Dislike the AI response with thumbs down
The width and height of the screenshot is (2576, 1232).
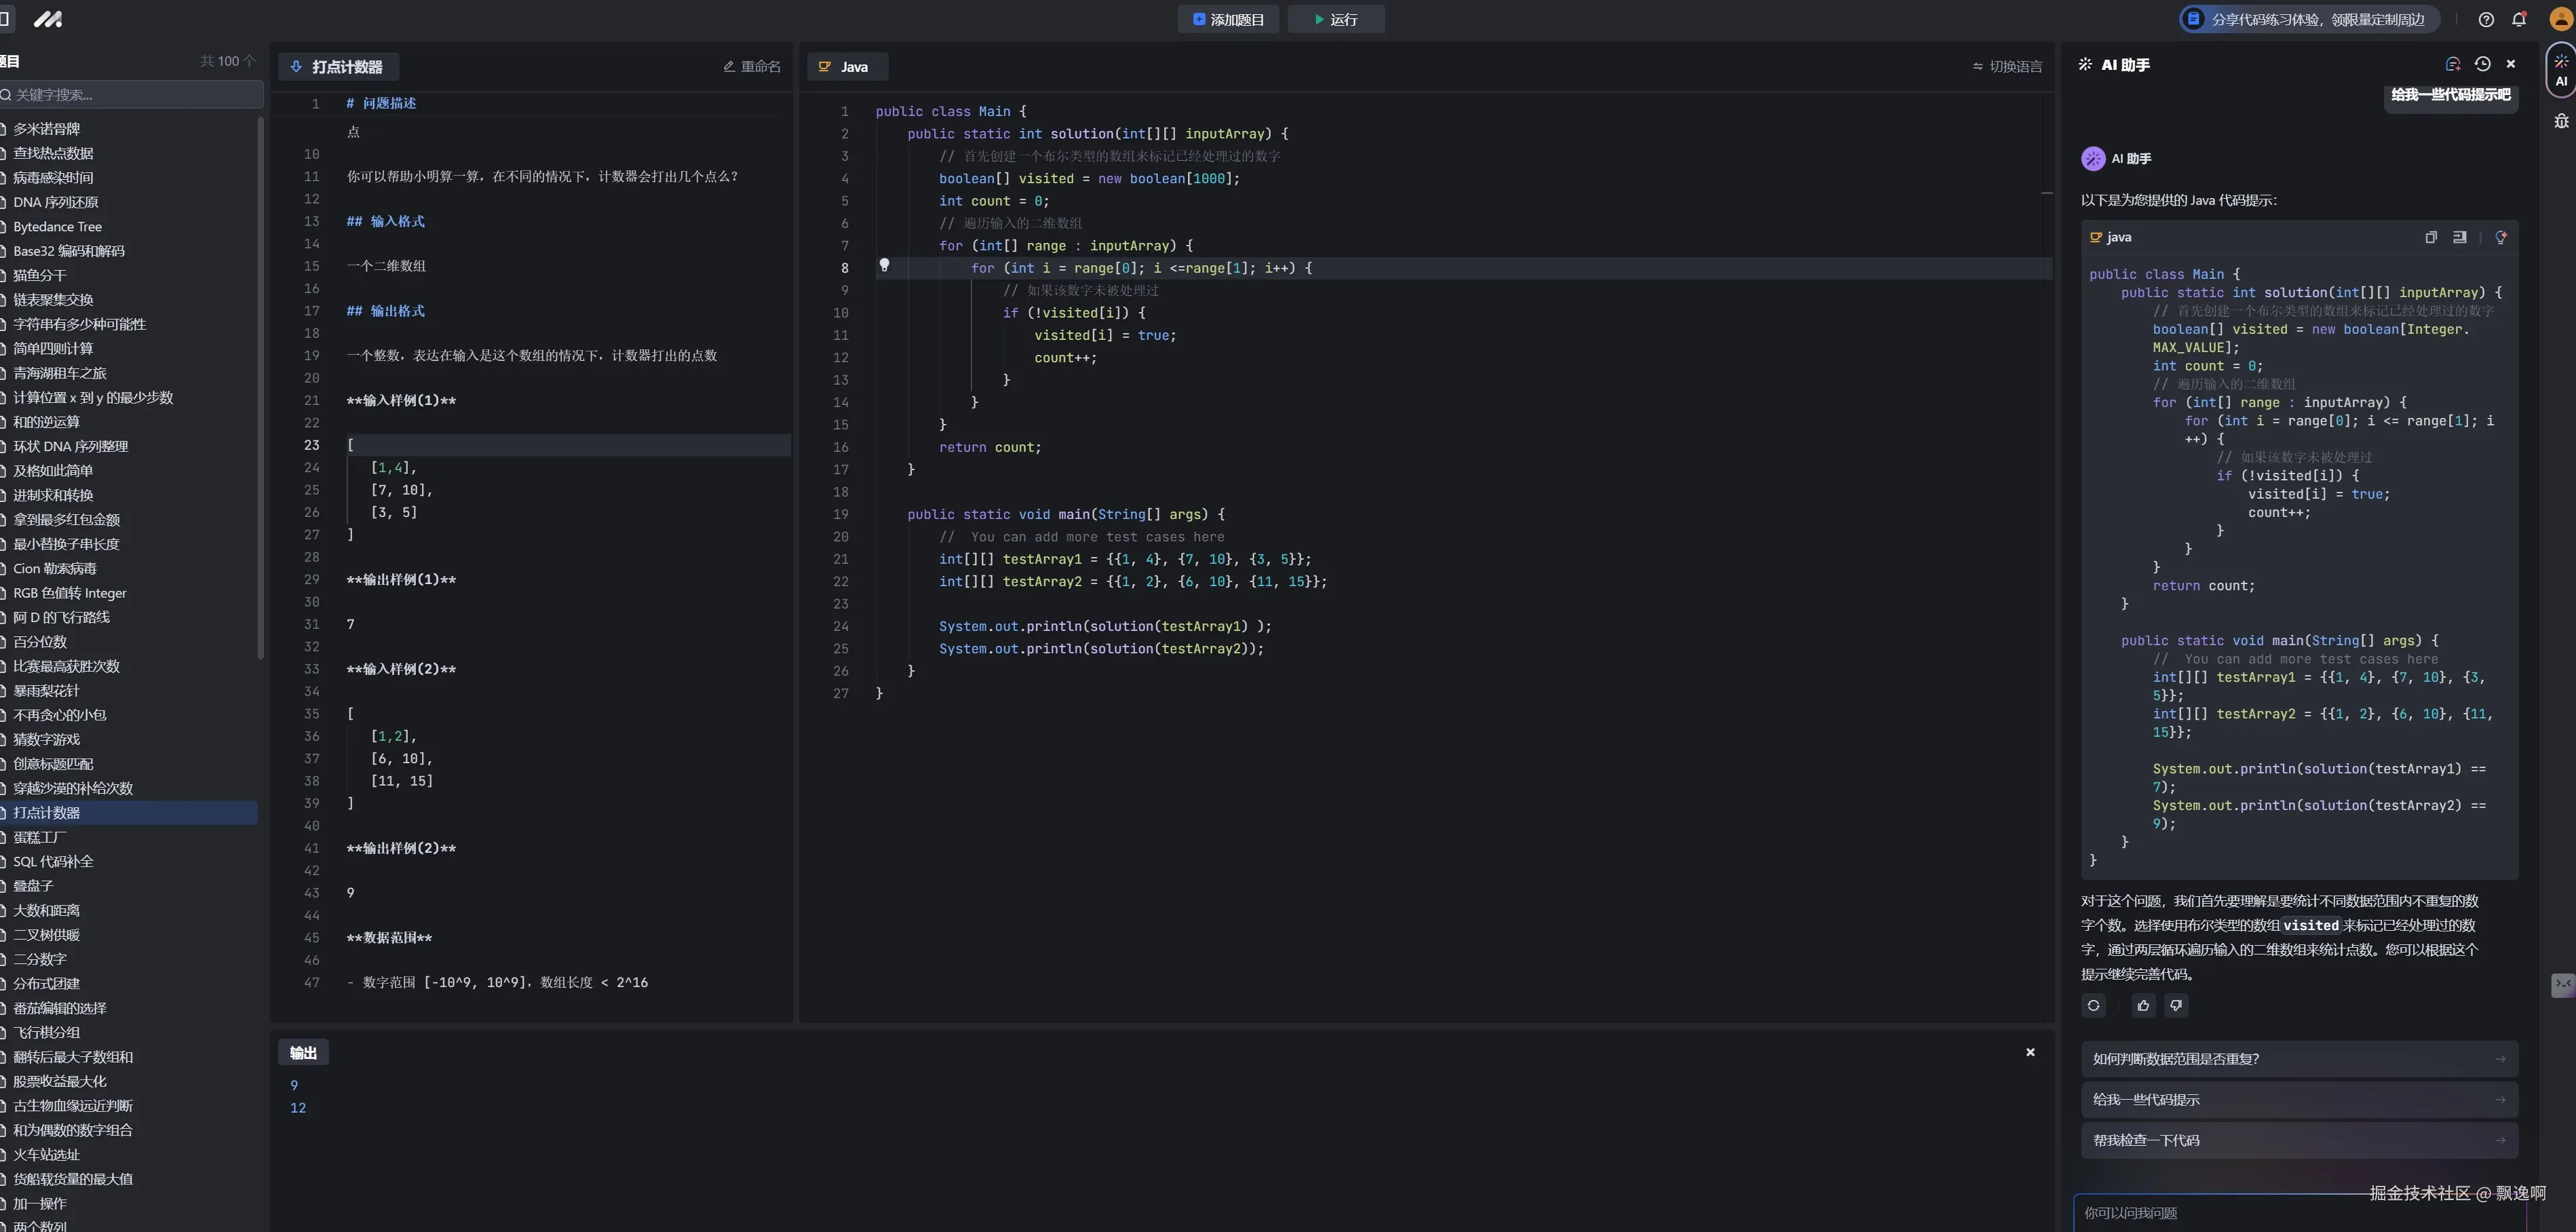point(2176,1005)
